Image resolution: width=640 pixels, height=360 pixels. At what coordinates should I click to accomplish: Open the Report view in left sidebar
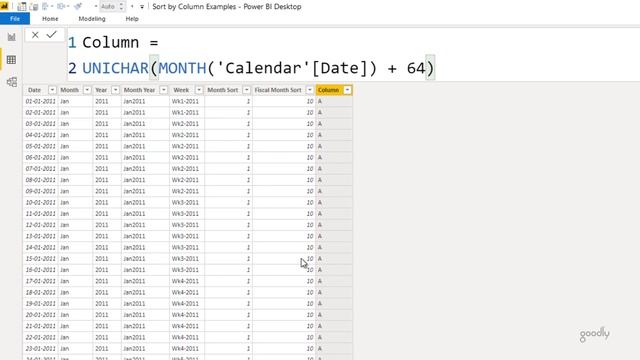tap(11, 37)
